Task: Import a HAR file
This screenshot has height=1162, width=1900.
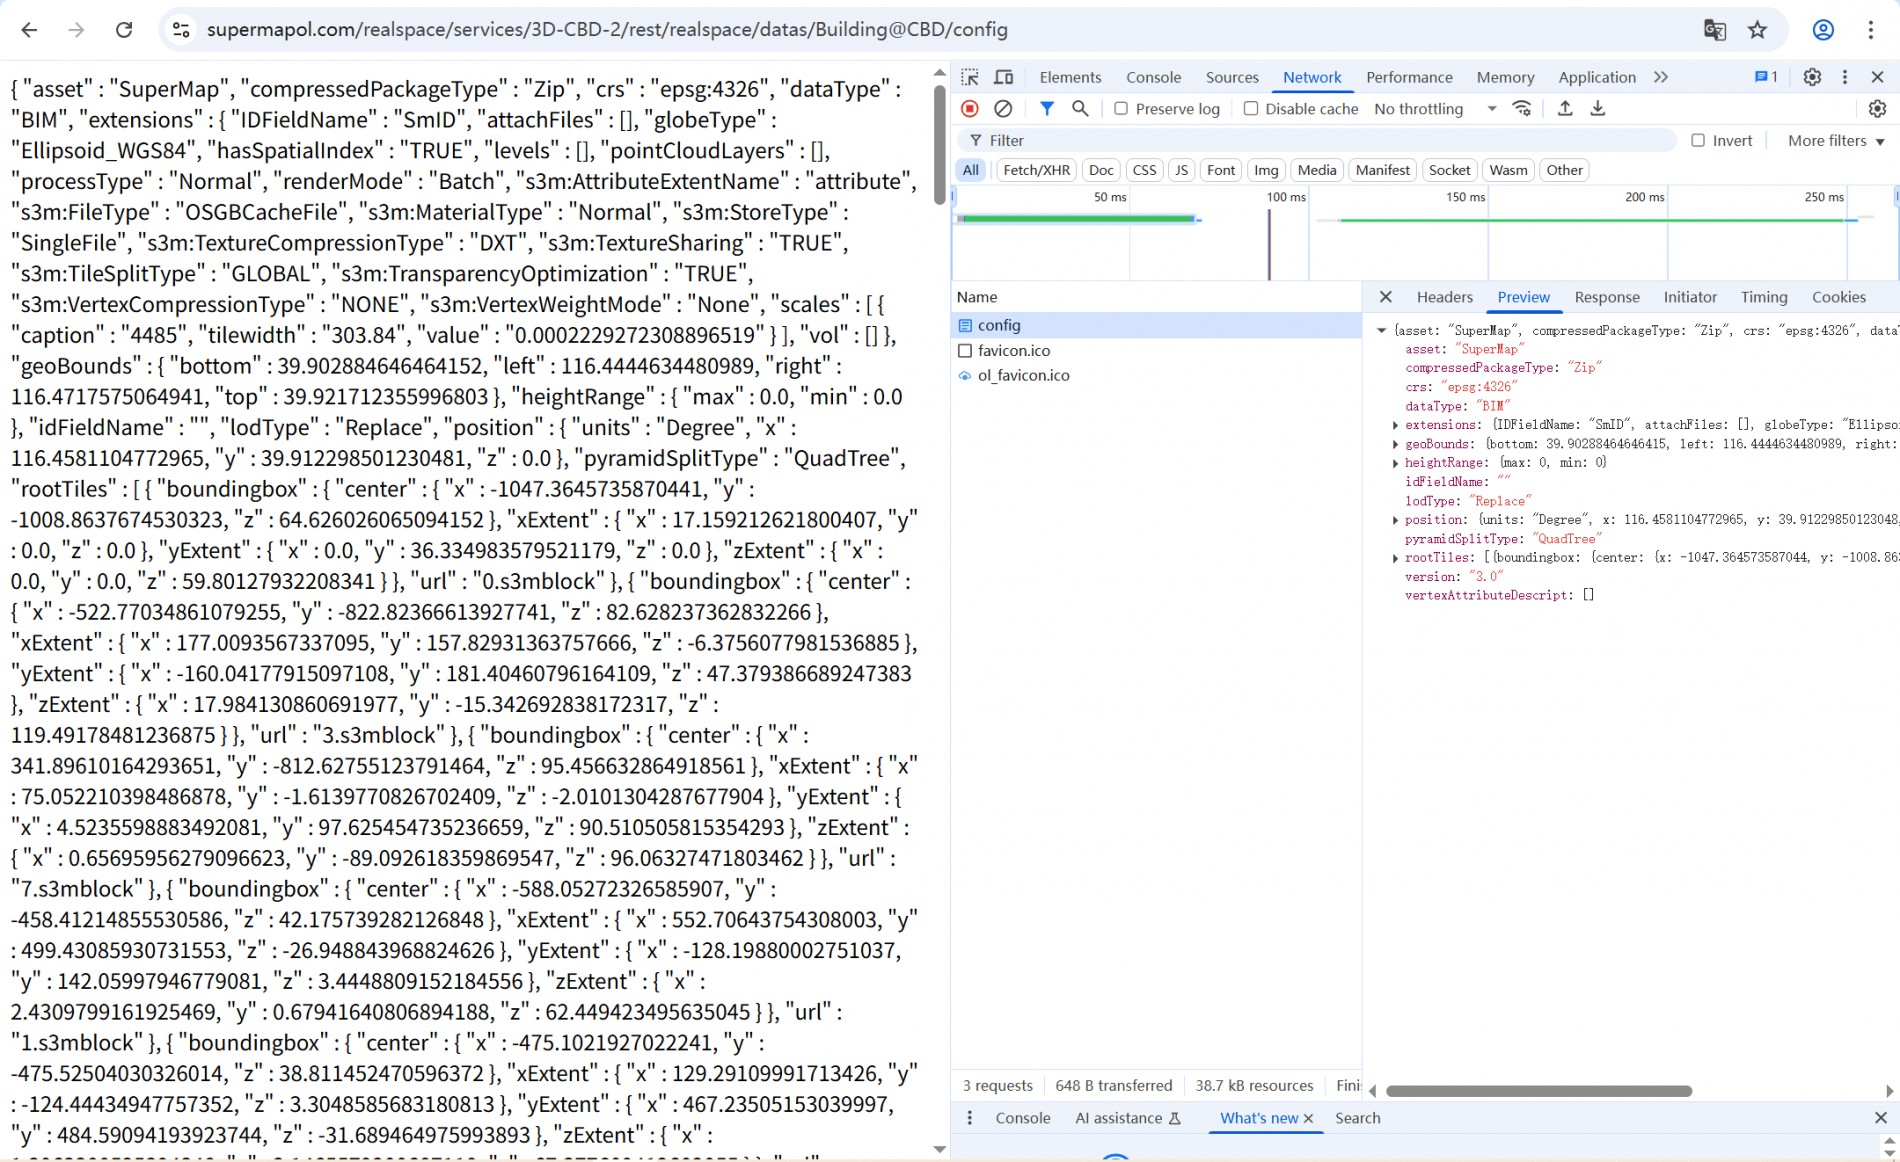Action: (x=1565, y=108)
